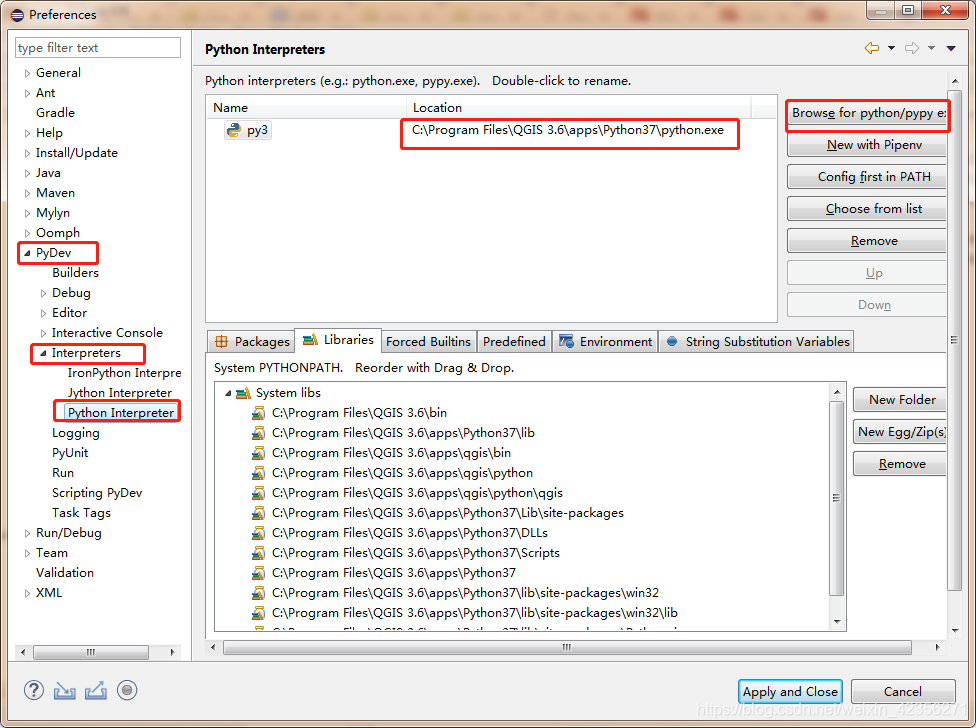The image size is (976, 728).
Task: Select the apps\qgis\python library path
Action: point(402,473)
